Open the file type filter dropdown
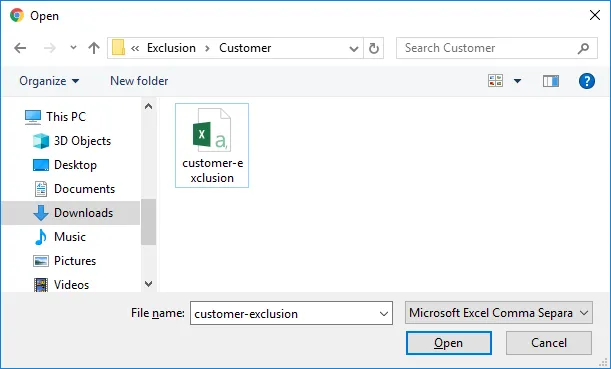Viewport: 611px width, 369px height. pos(499,313)
